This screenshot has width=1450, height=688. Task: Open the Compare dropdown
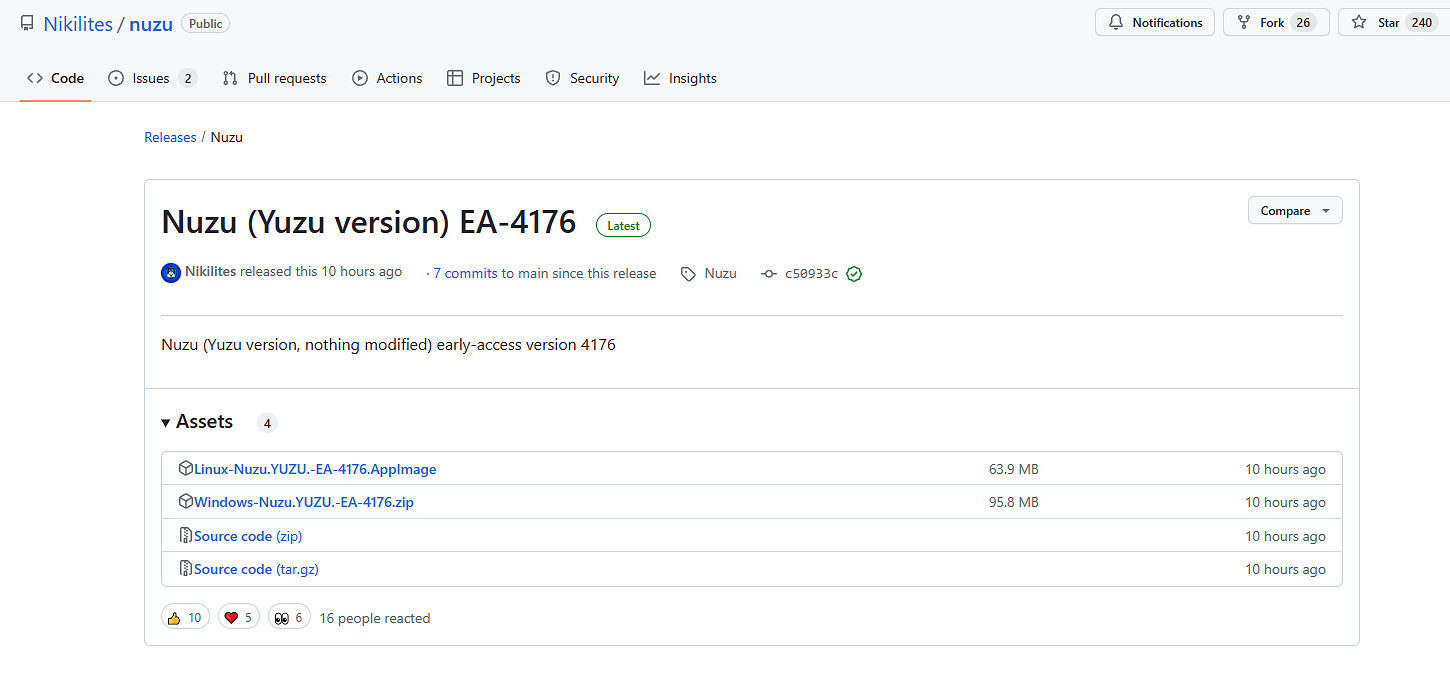click(1295, 211)
